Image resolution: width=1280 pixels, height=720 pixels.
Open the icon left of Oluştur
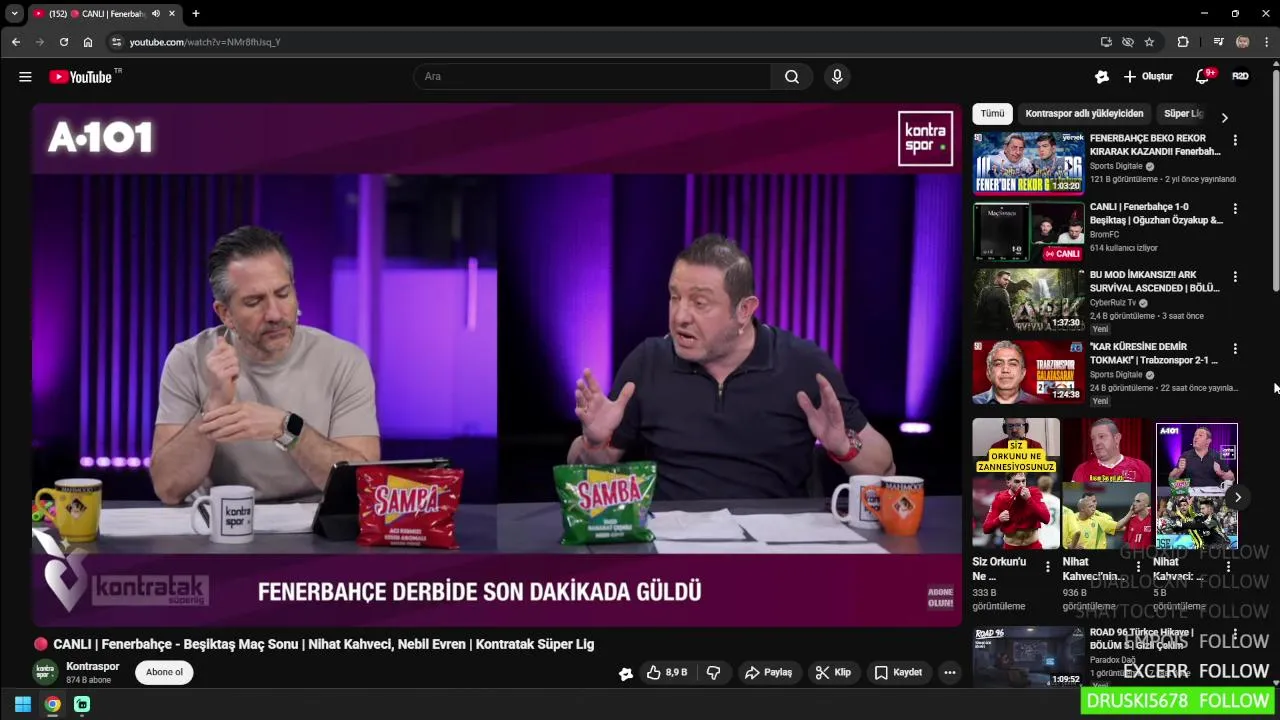coord(1102,77)
